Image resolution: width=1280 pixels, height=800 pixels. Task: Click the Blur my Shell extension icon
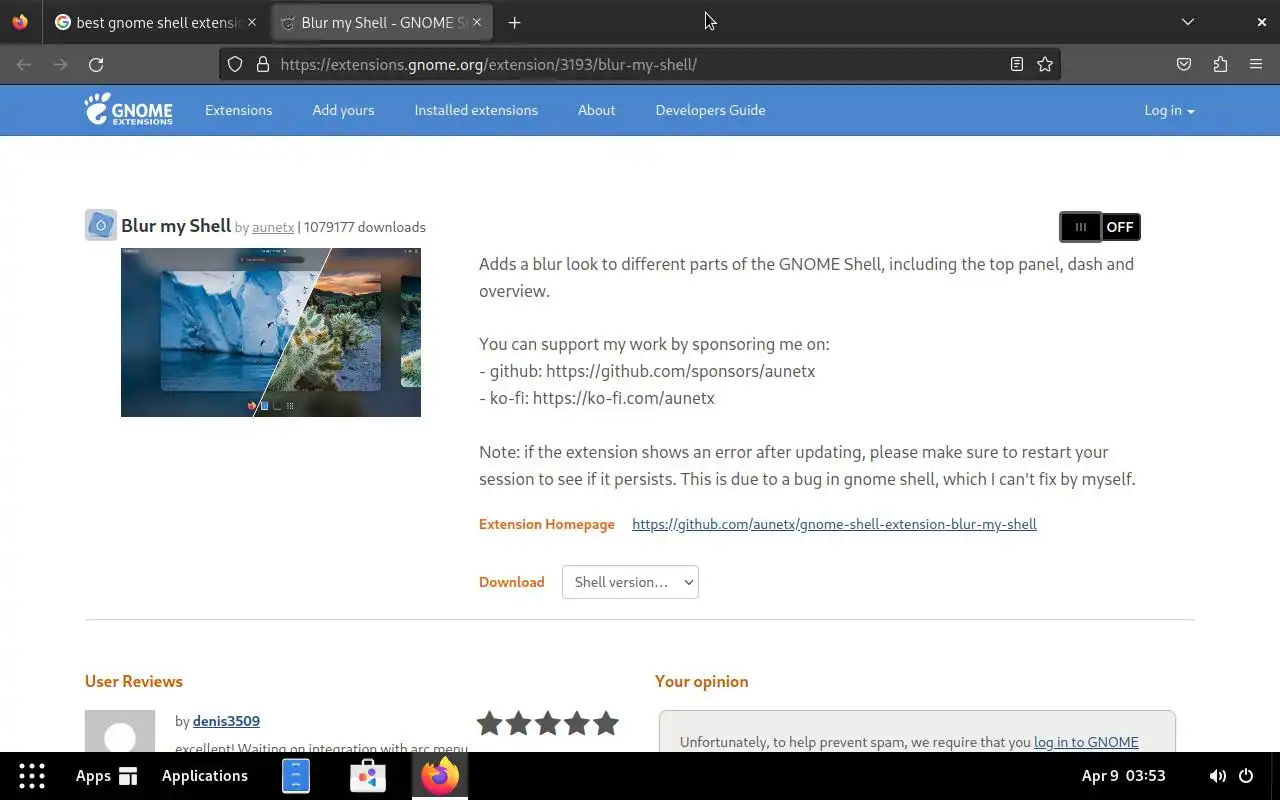101,225
